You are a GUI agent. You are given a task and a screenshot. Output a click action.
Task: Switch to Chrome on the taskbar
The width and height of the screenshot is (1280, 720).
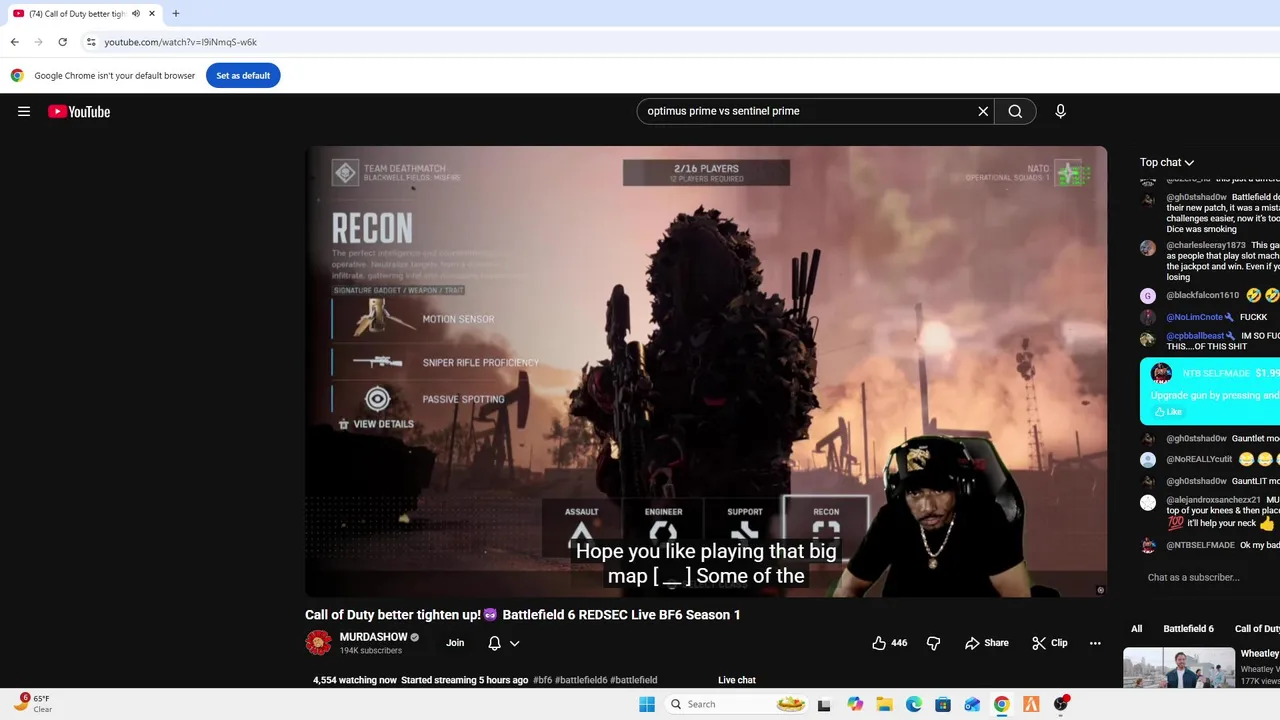click(x=1001, y=704)
